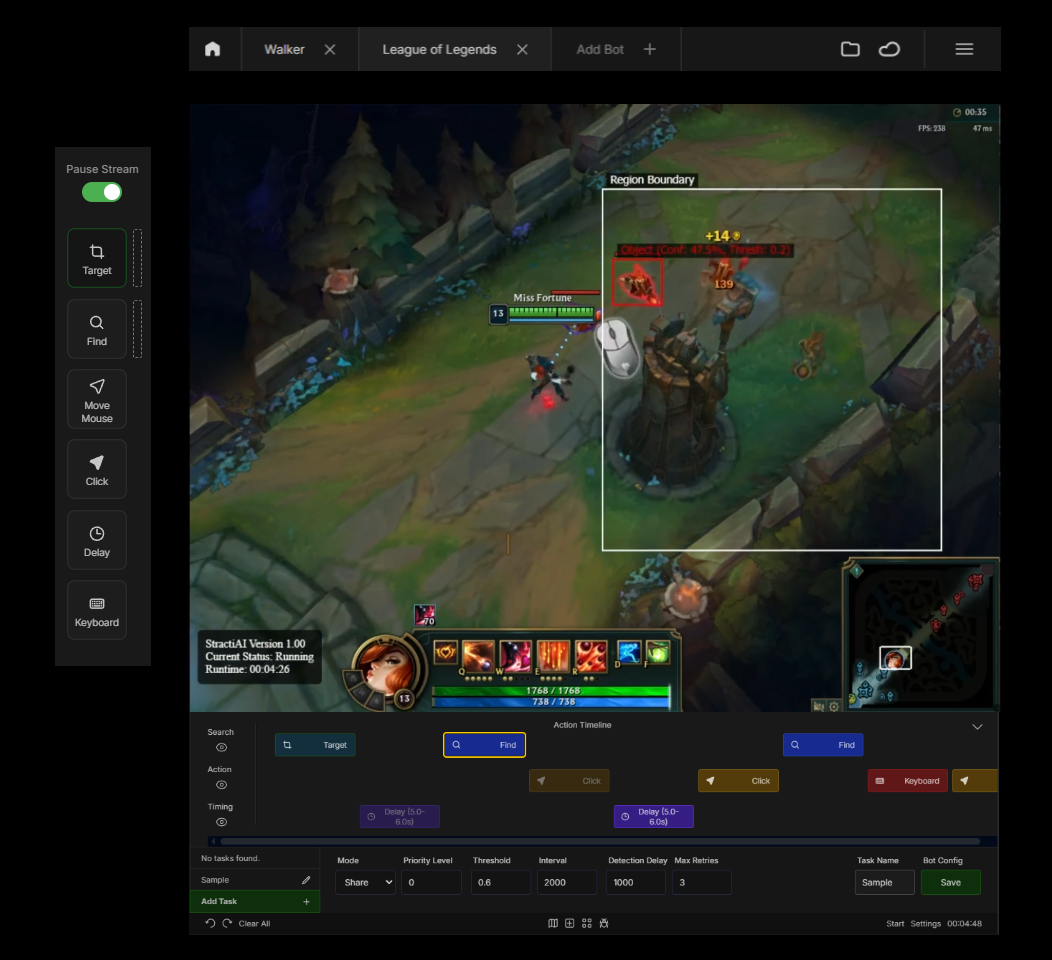This screenshot has height=960, width=1052.
Task: Click the Detection Delay field
Action: pos(636,882)
